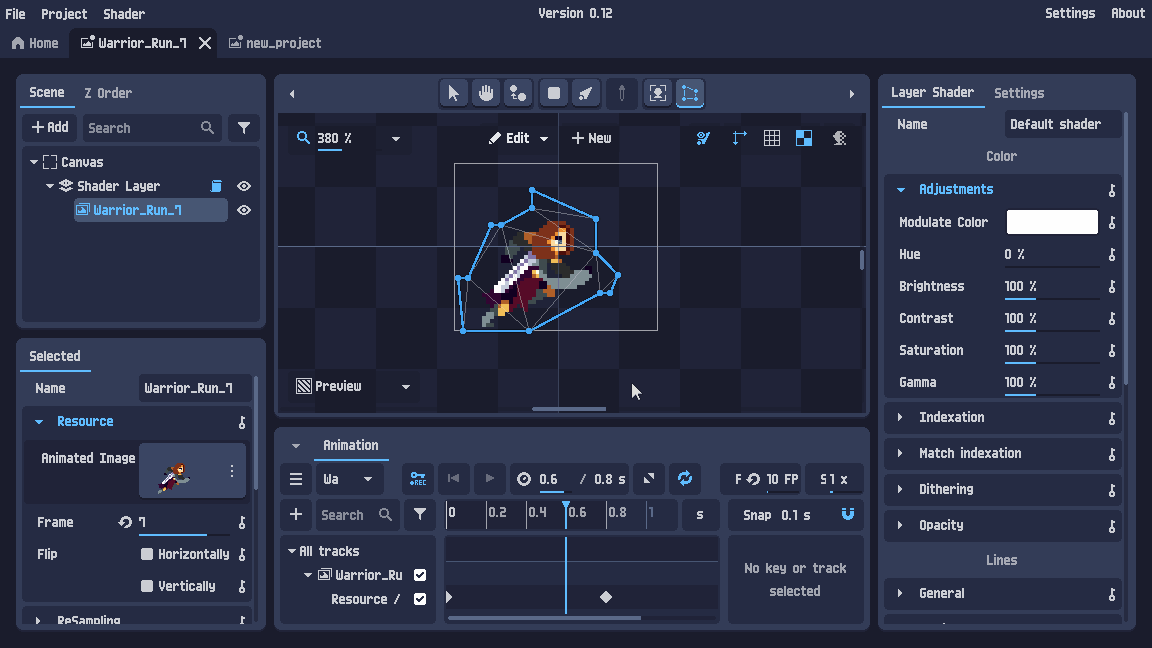Select the upward arrow tool
This screenshot has width=1152, height=648.
click(622, 93)
